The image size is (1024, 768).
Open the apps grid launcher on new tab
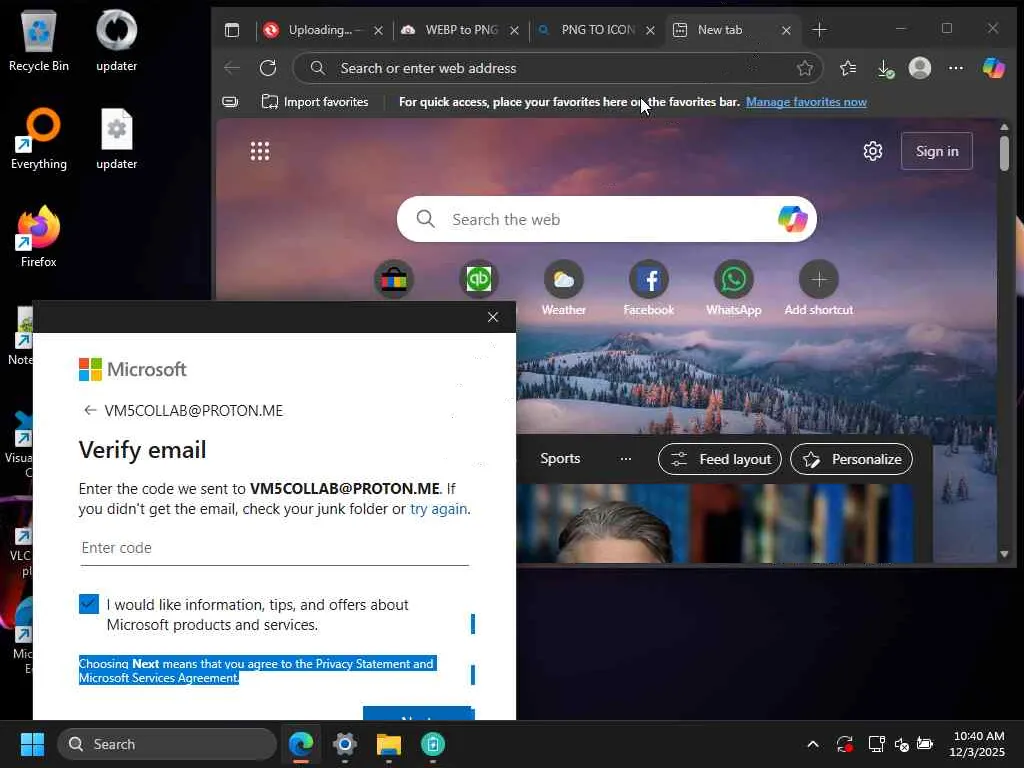click(260, 152)
